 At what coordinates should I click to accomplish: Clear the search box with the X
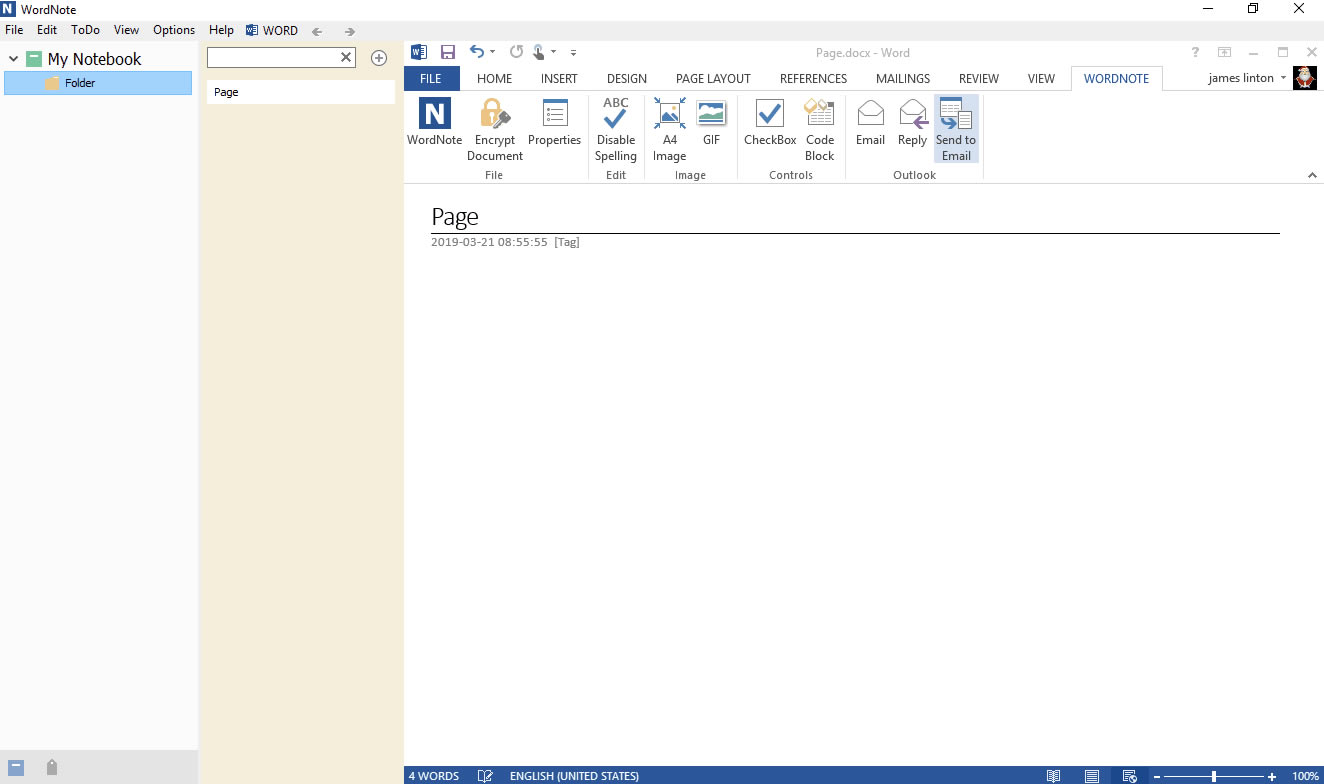coord(345,57)
